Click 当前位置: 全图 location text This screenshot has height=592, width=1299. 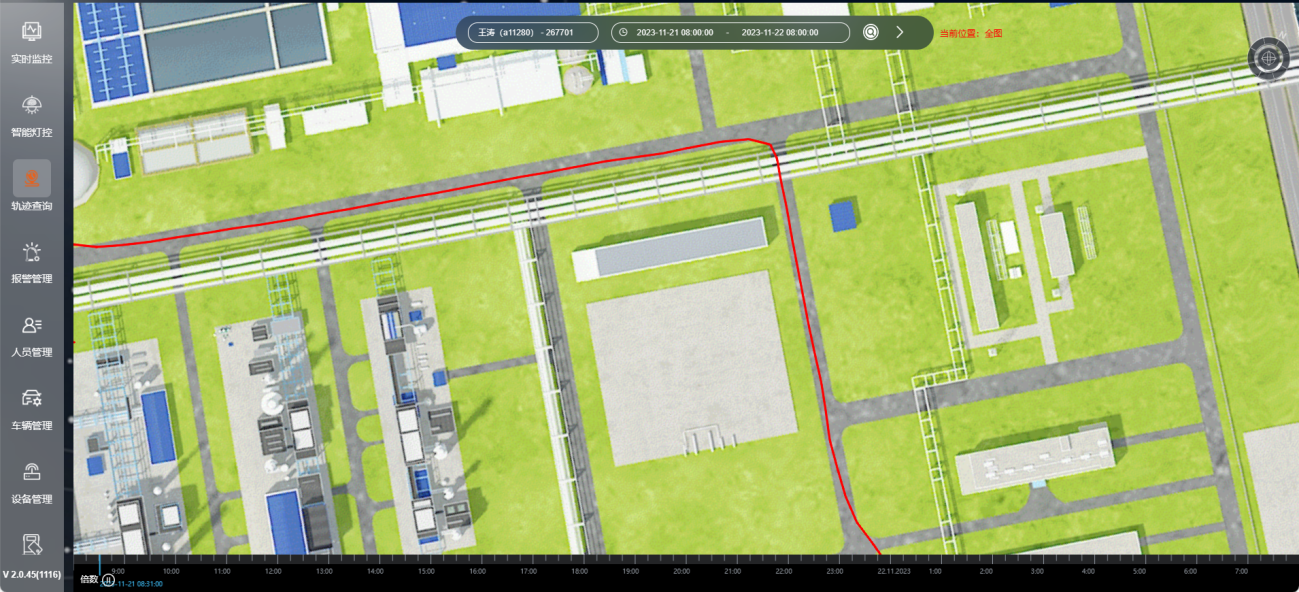click(970, 33)
